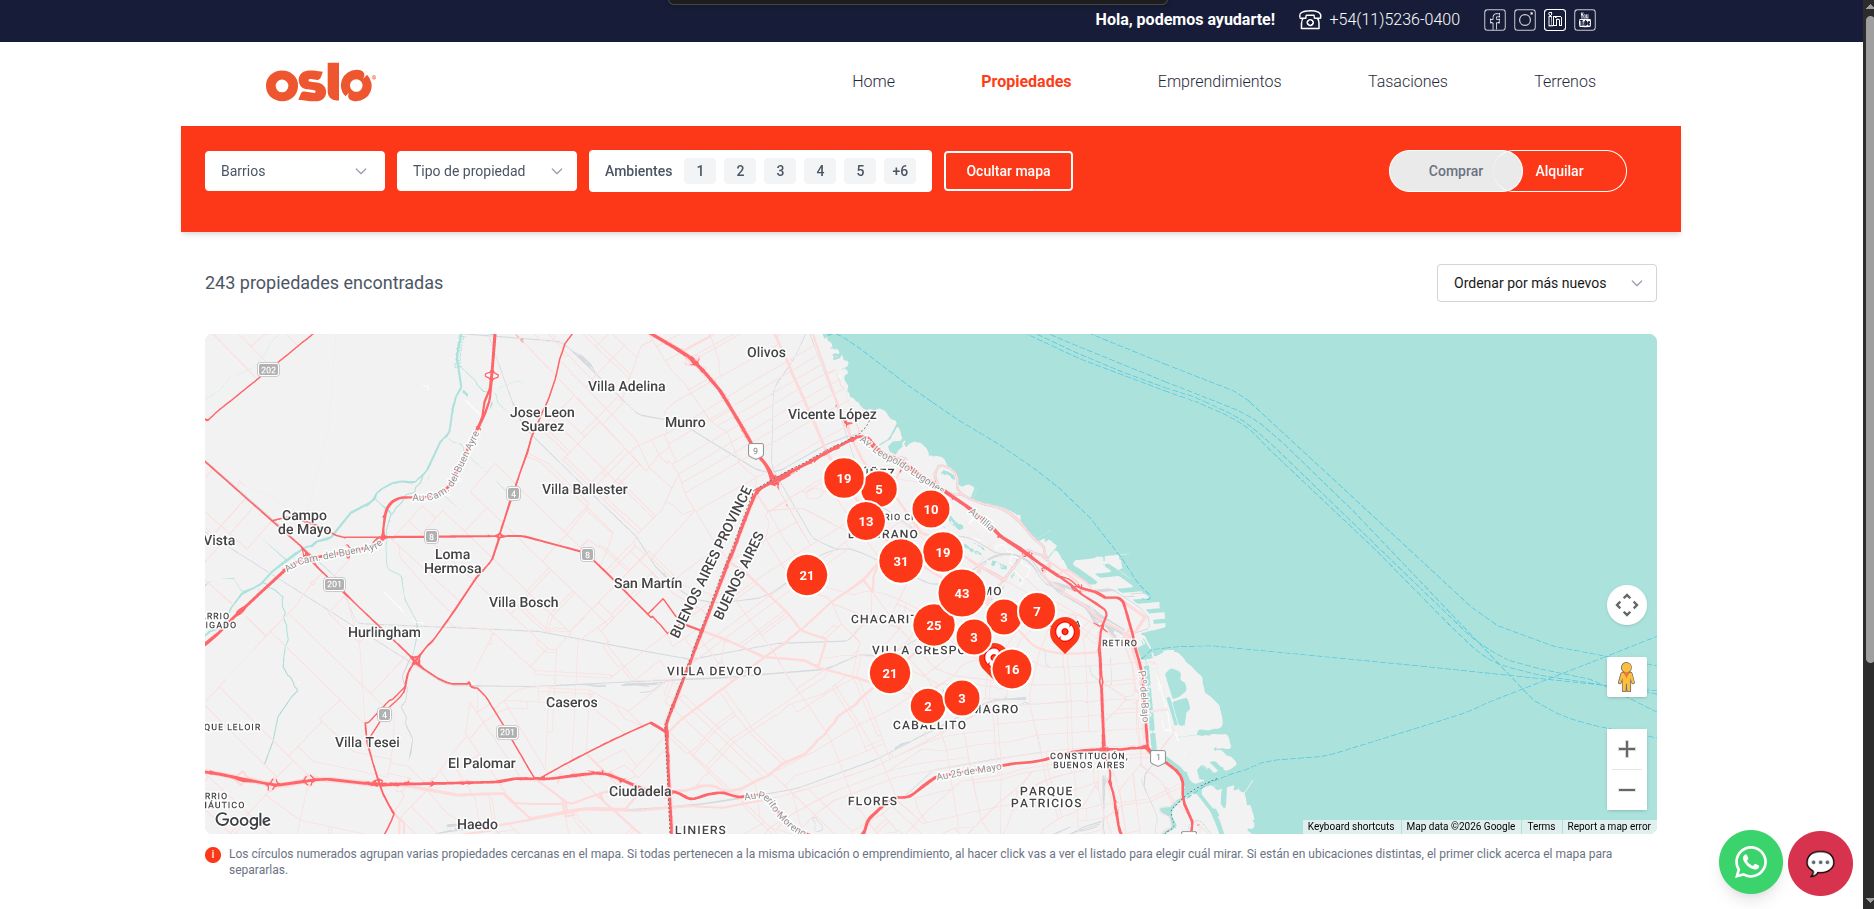
Task: Click the page vertical scrollbar
Action: [x=1869, y=340]
